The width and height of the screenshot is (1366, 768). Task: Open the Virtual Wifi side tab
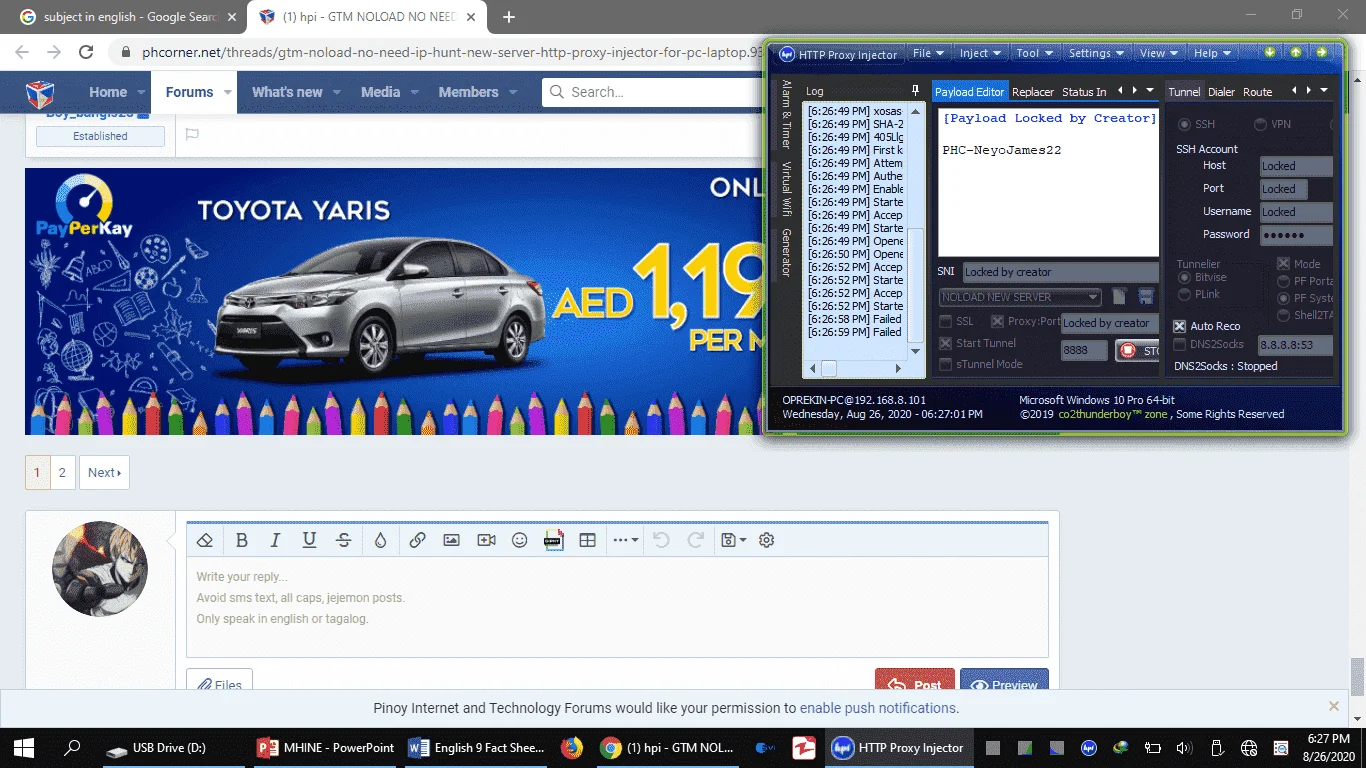786,189
